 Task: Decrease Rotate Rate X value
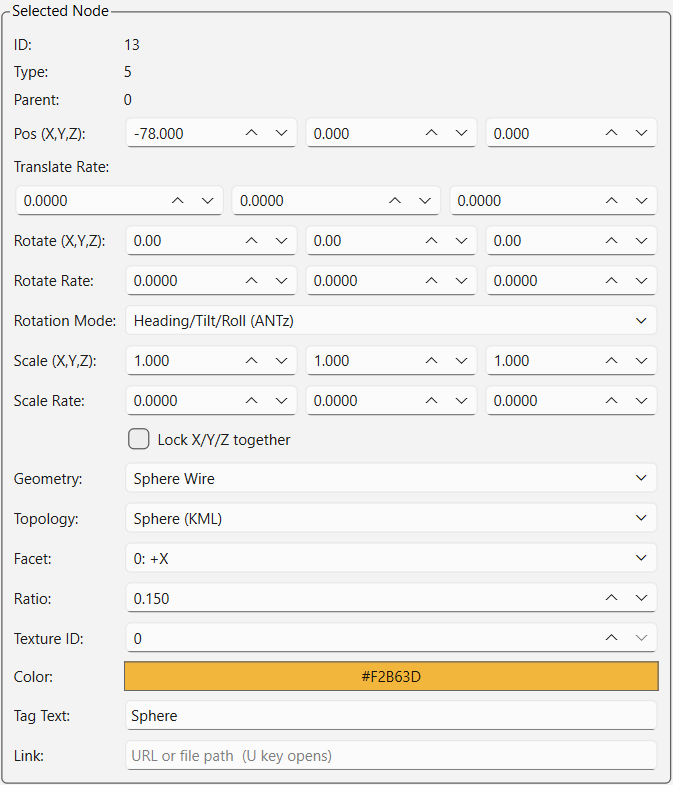click(x=281, y=281)
